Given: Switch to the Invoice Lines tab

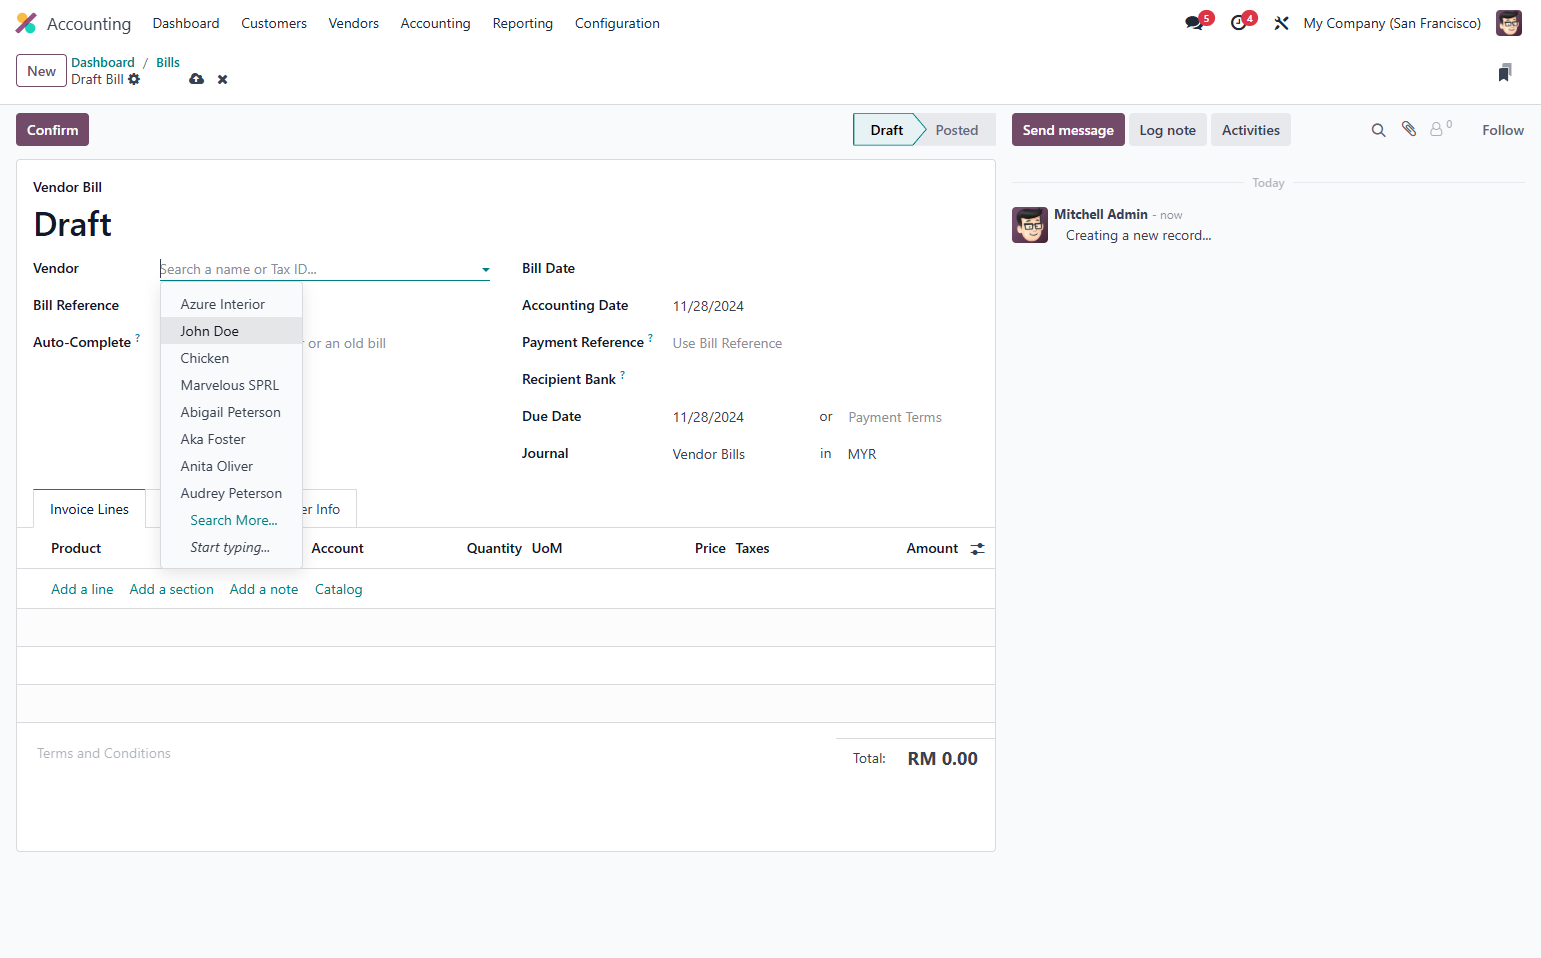Looking at the screenshot, I should [89, 509].
